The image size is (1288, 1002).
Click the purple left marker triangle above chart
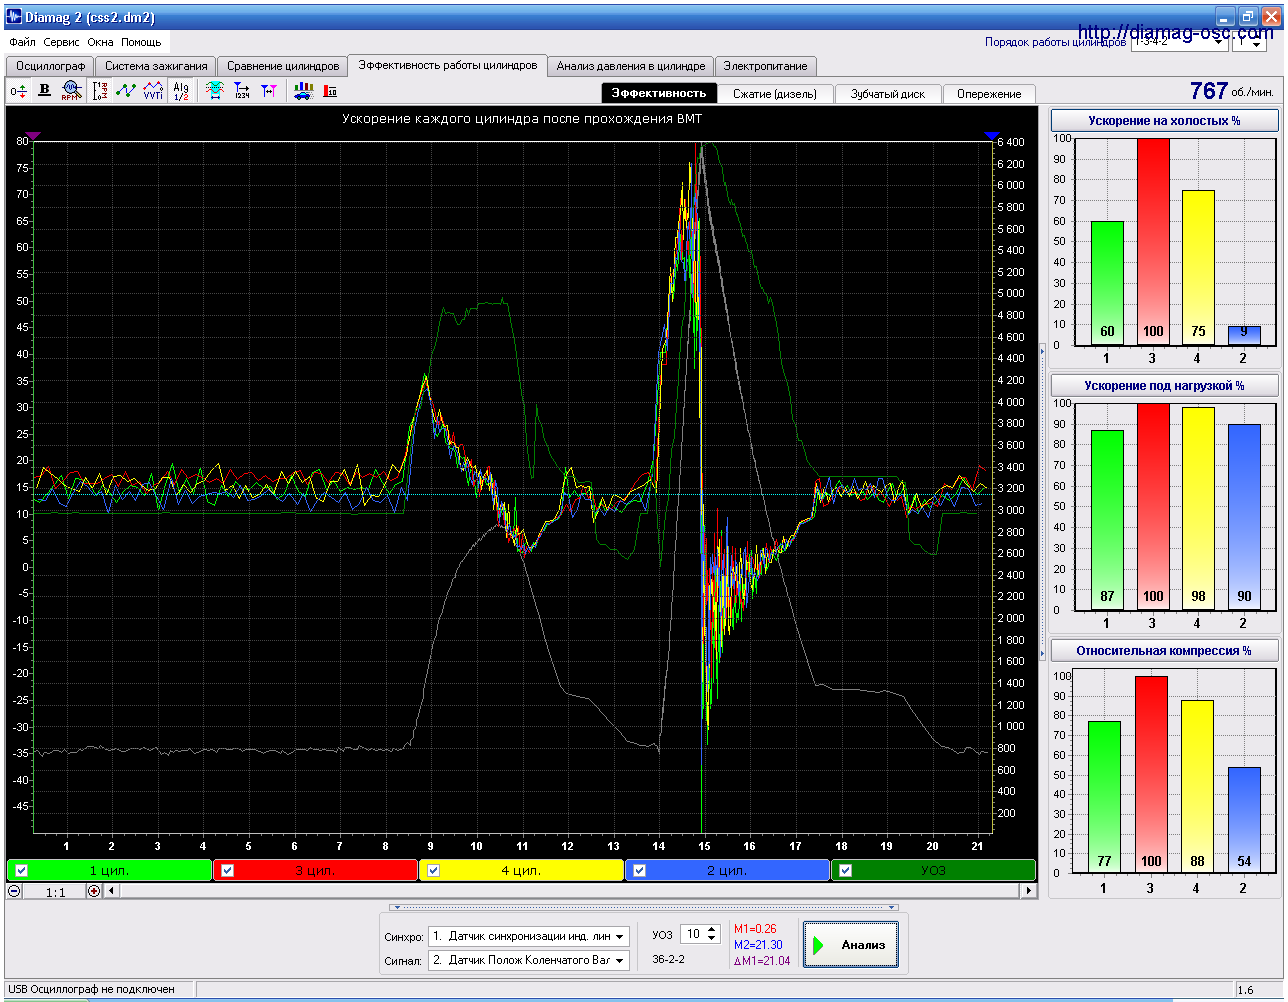pos(34,135)
